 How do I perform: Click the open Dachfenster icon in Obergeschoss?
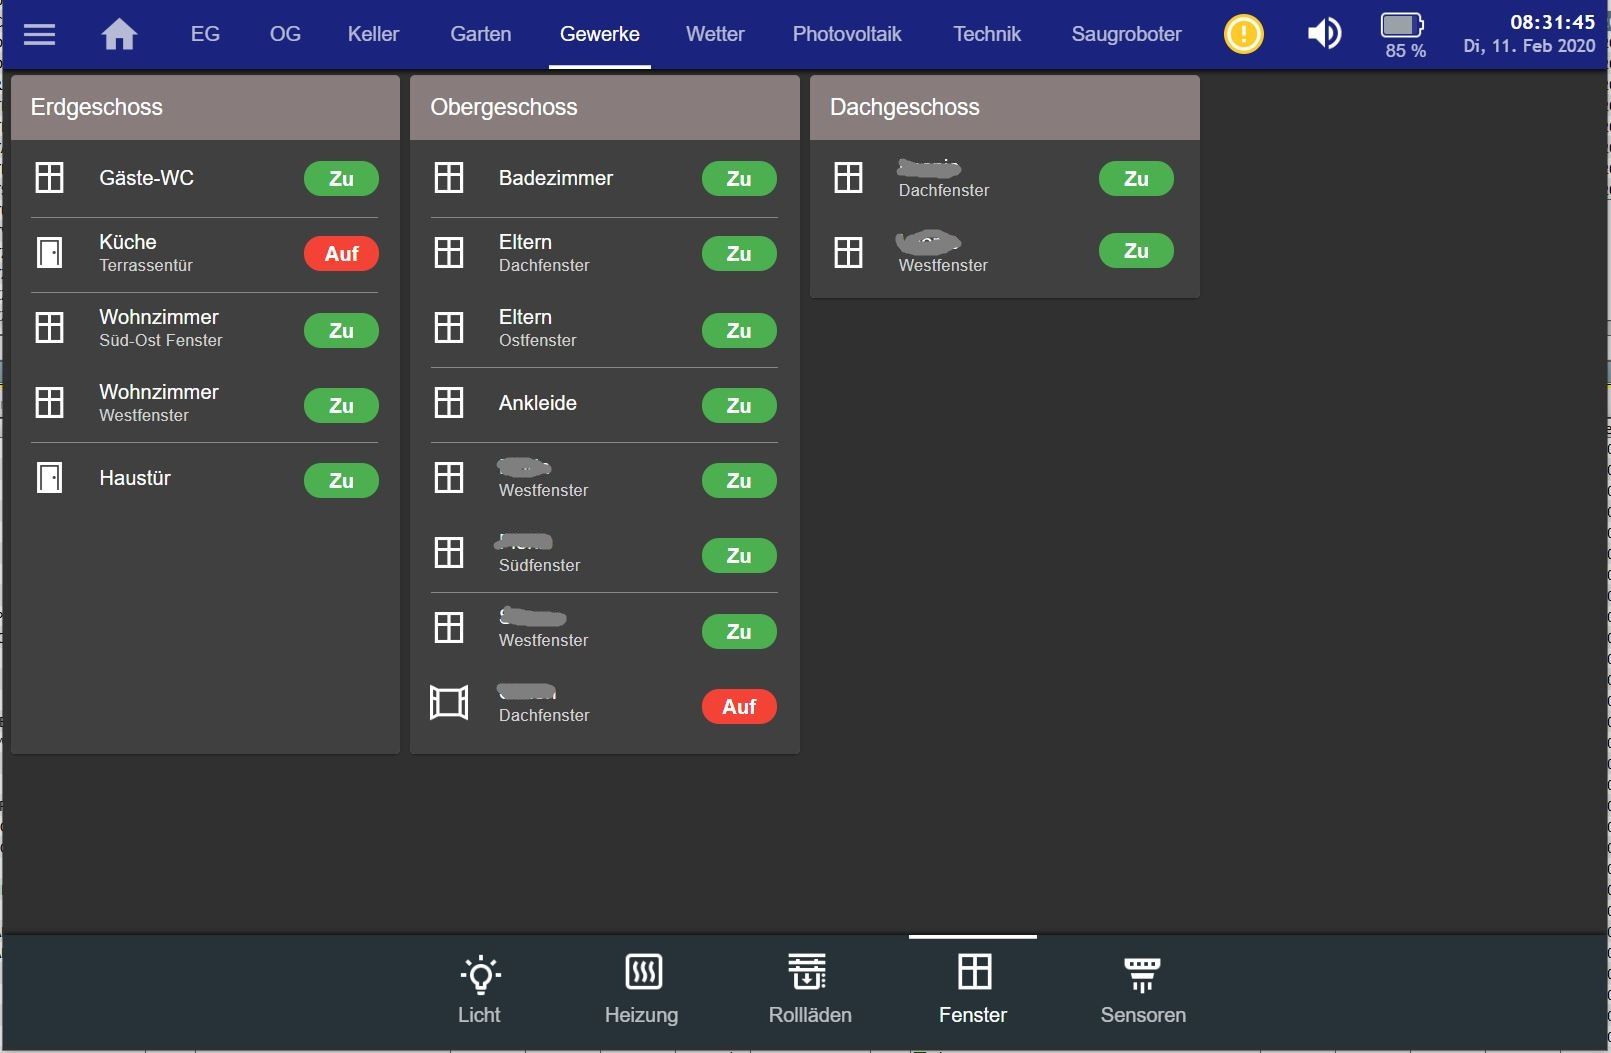449,703
